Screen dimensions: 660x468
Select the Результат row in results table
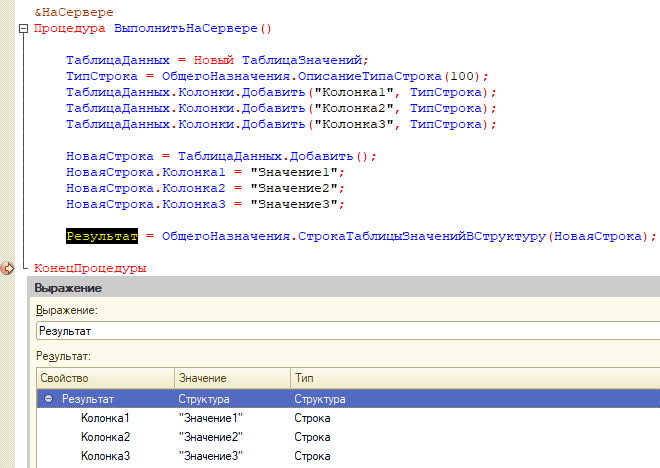coord(88,398)
